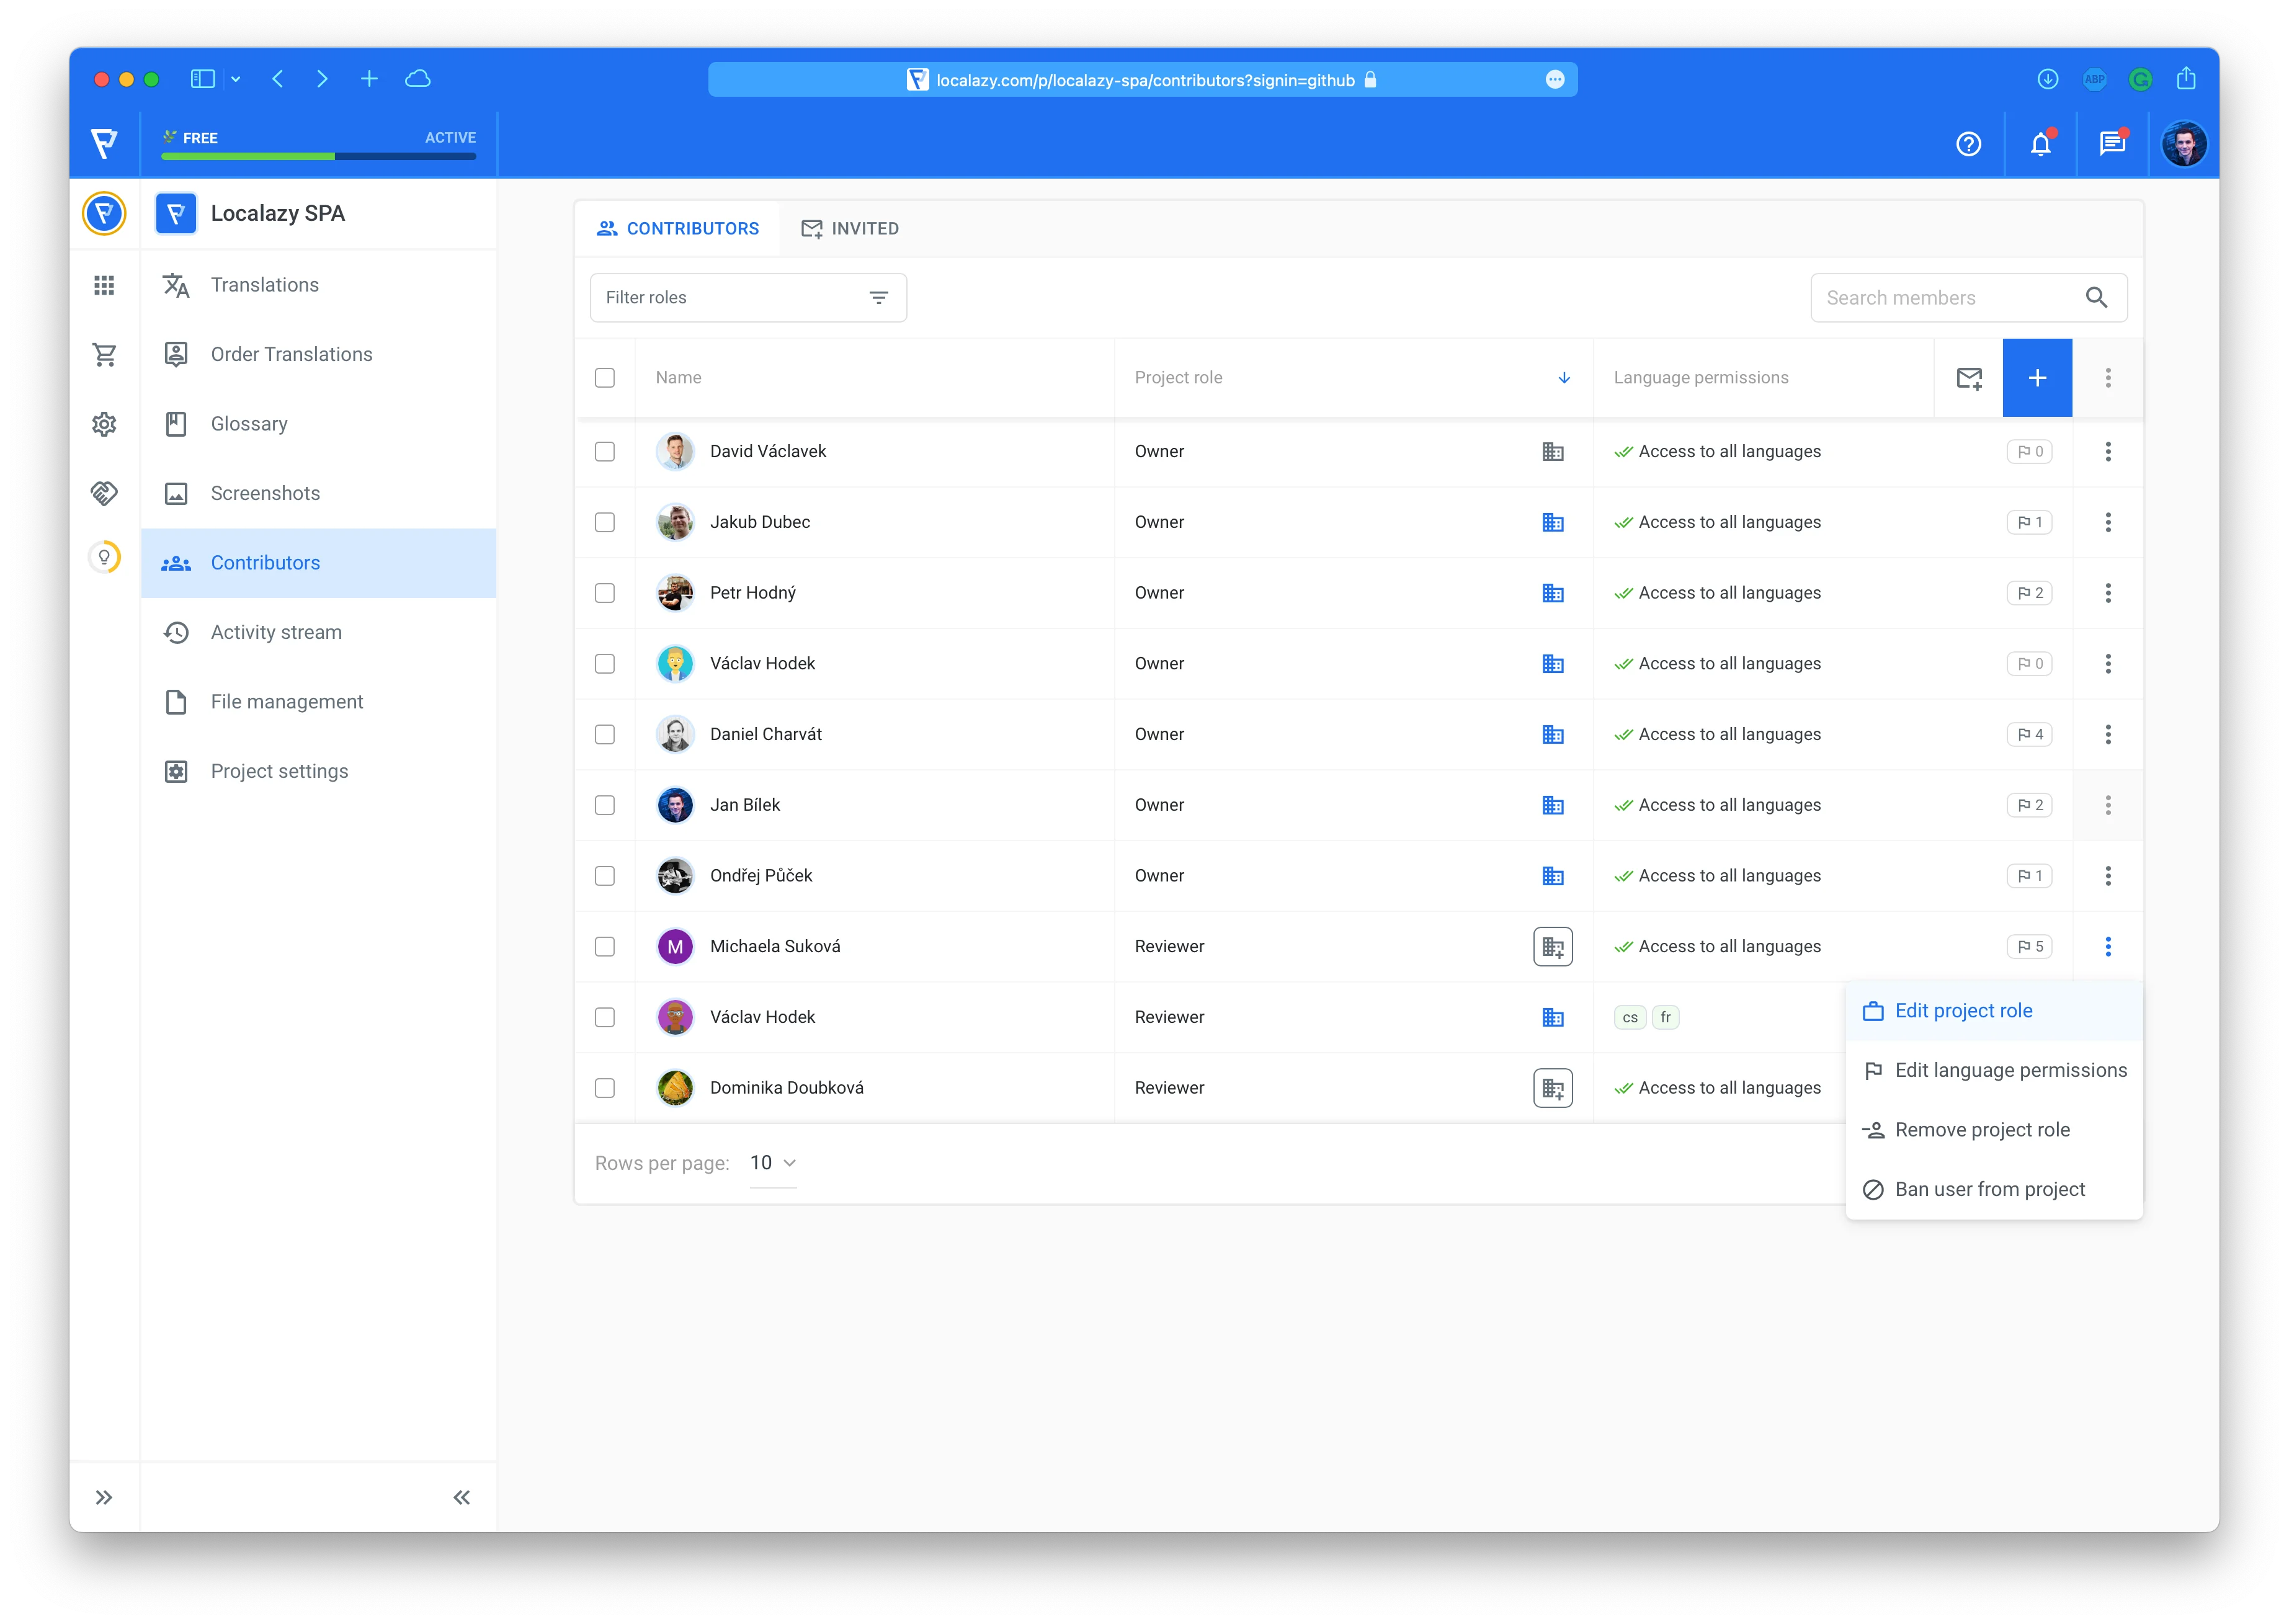Screen dimensions: 2289x1624
Task: Select the checkbox for Dominika Doubková
Action: [605, 1088]
